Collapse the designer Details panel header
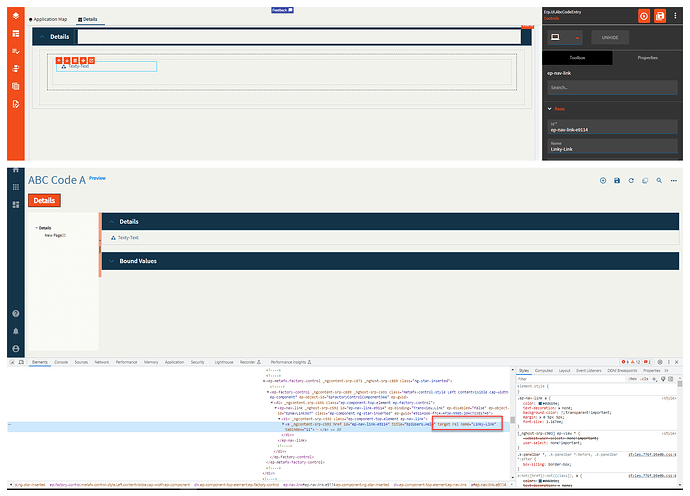The height and width of the screenshot is (496, 690). tap(42, 37)
